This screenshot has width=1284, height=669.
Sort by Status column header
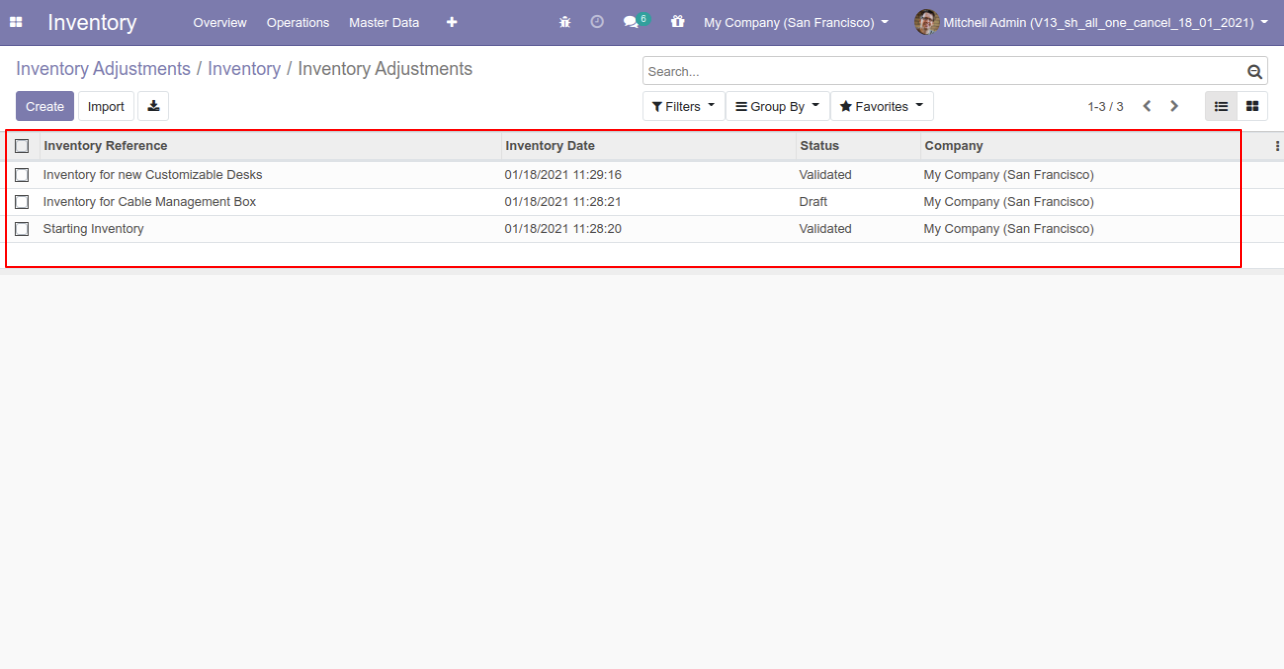pos(858,146)
